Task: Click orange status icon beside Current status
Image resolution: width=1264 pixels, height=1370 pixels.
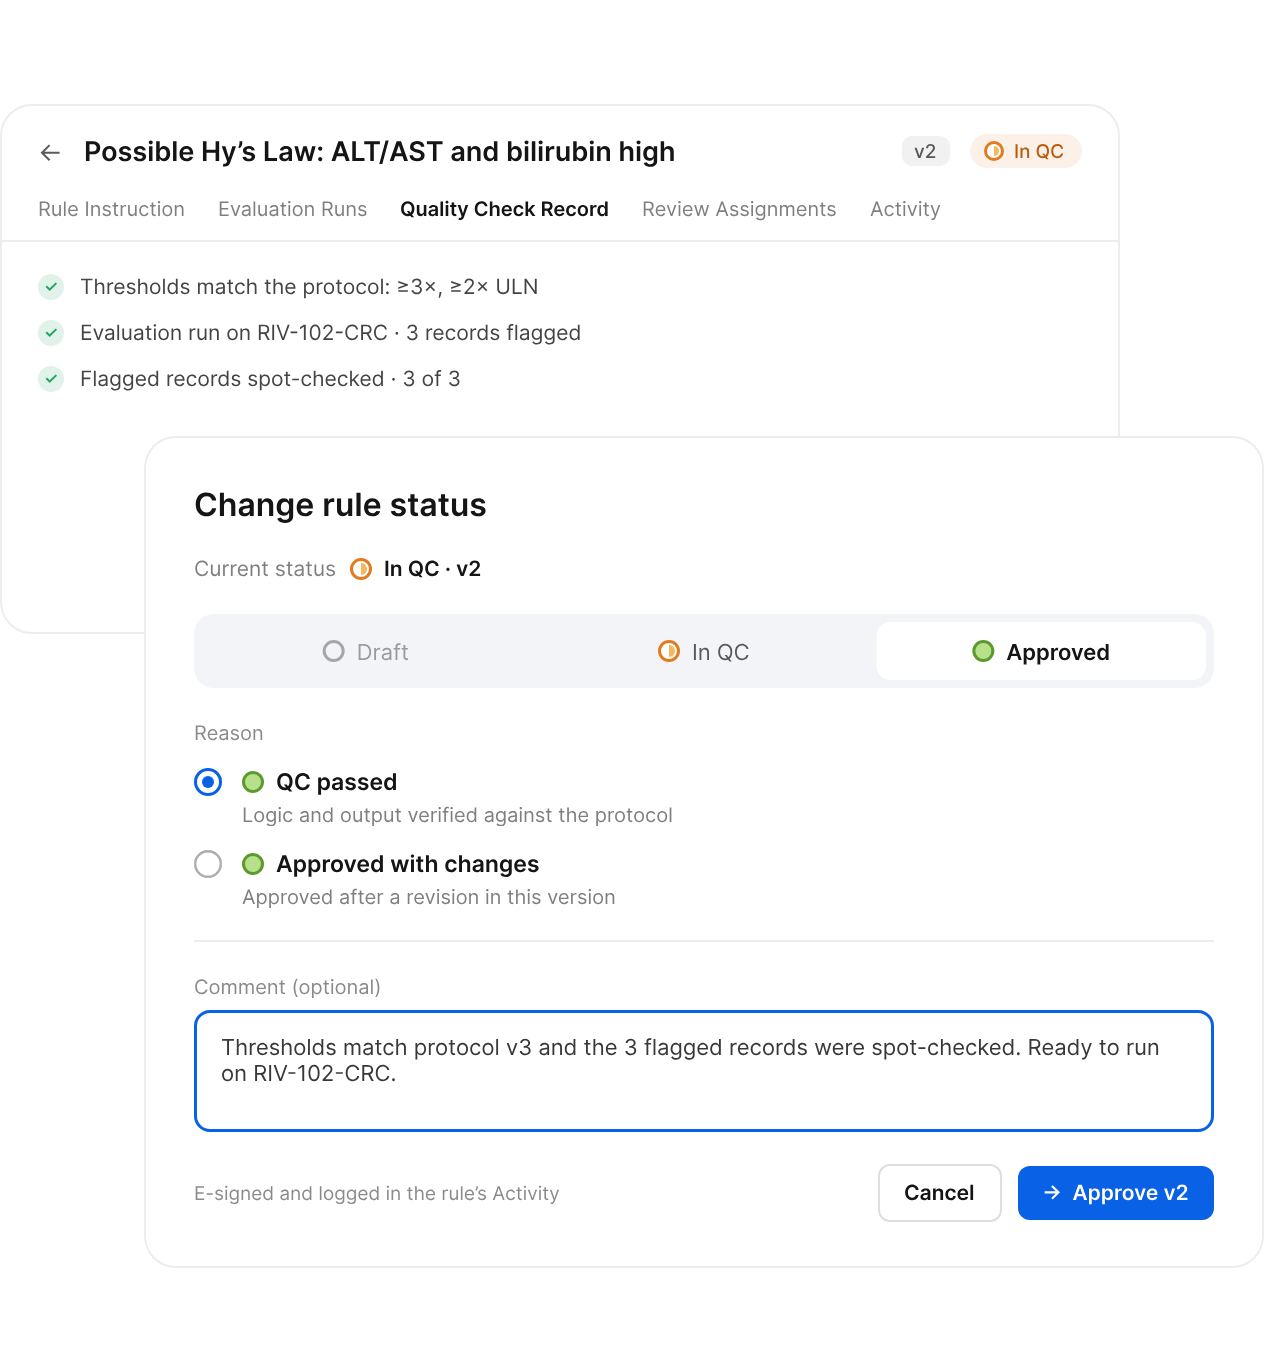Action: [361, 569]
